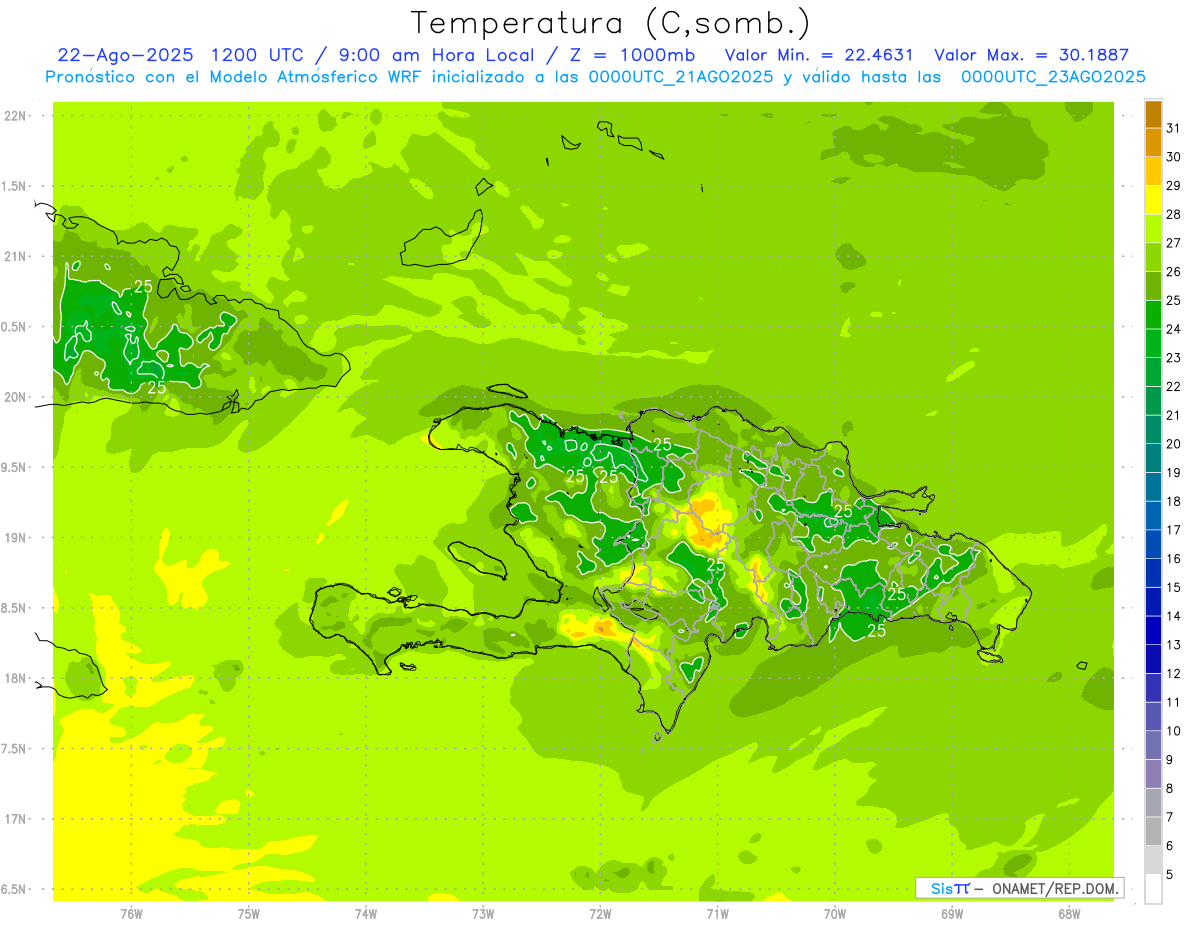1200x927 pixels.
Task: Click gray legend swatch between 6 and 7
Action: coord(1153,830)
